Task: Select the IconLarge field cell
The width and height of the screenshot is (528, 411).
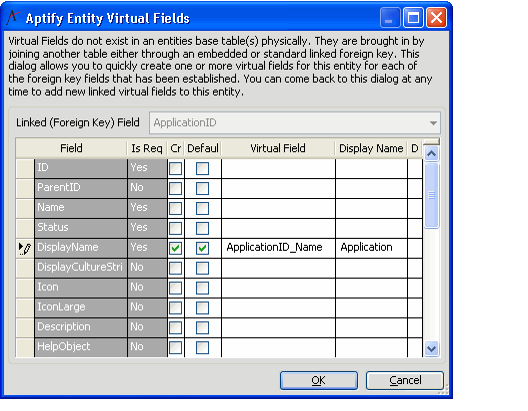Action: (80, 308)
